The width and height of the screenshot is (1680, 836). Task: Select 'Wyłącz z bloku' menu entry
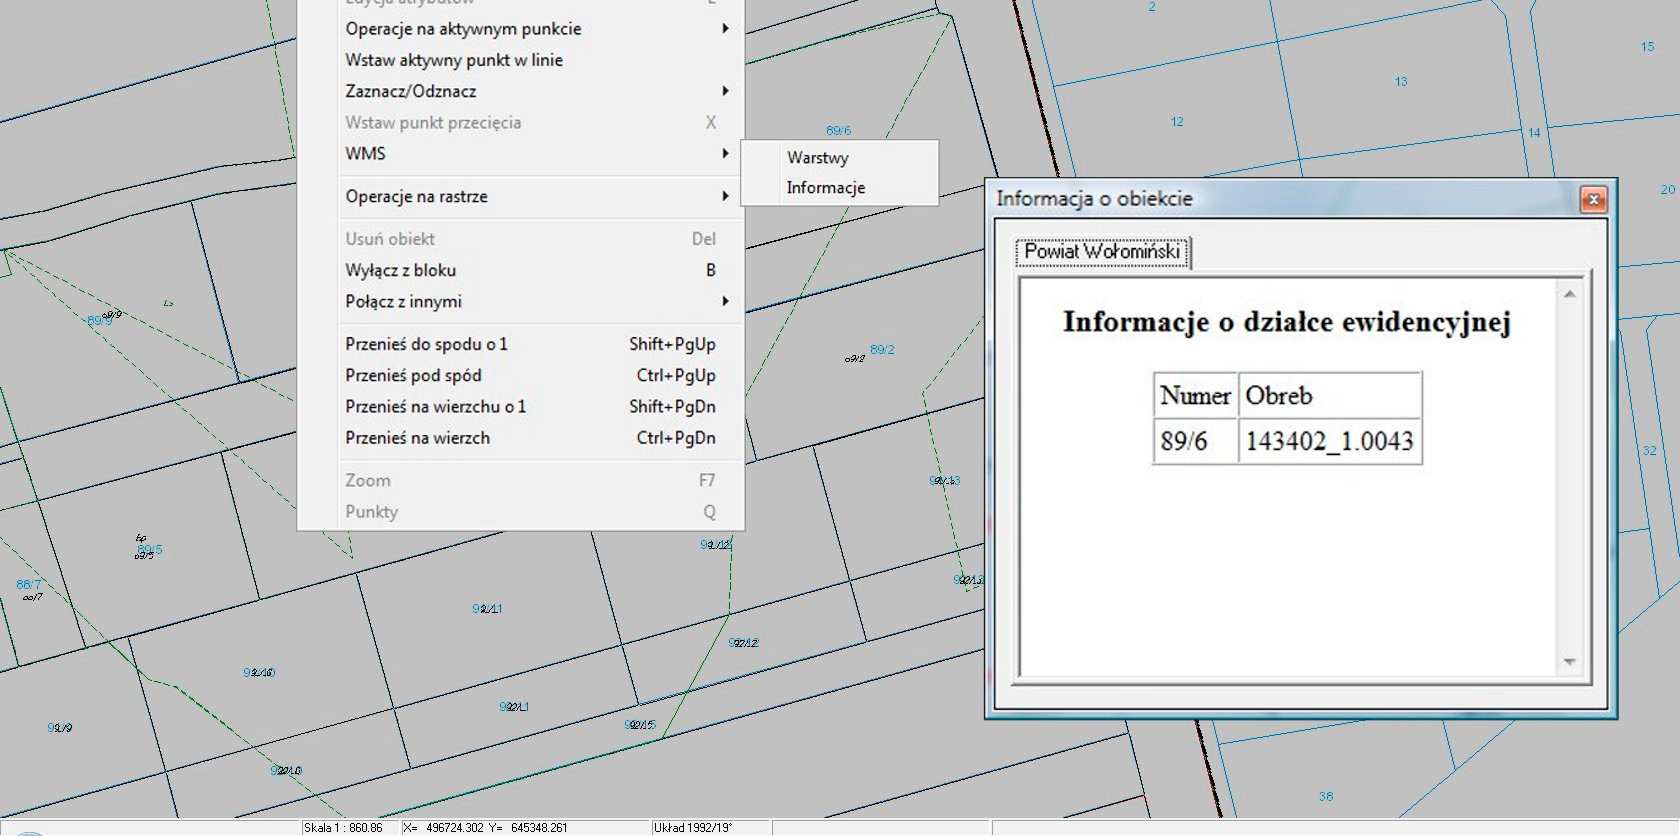point(521,270)
